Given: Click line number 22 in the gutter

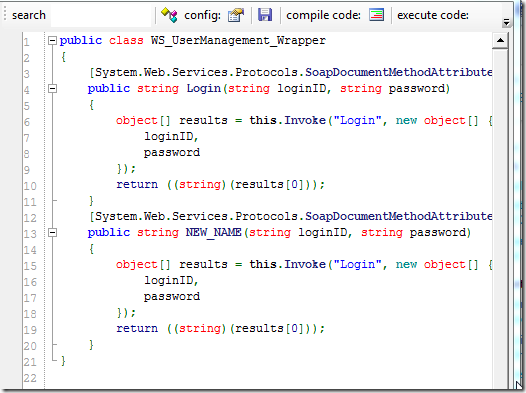Looking at the screenshot, I should pos(30,378).
